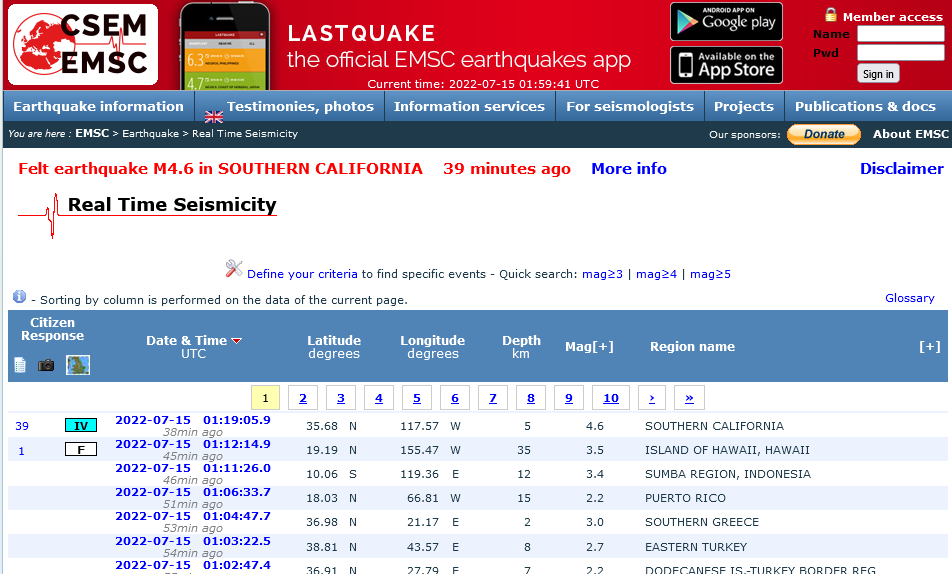
Task: Click the CSEM EMSC logo
Action: pyautogui.click(x=83, y=44)
